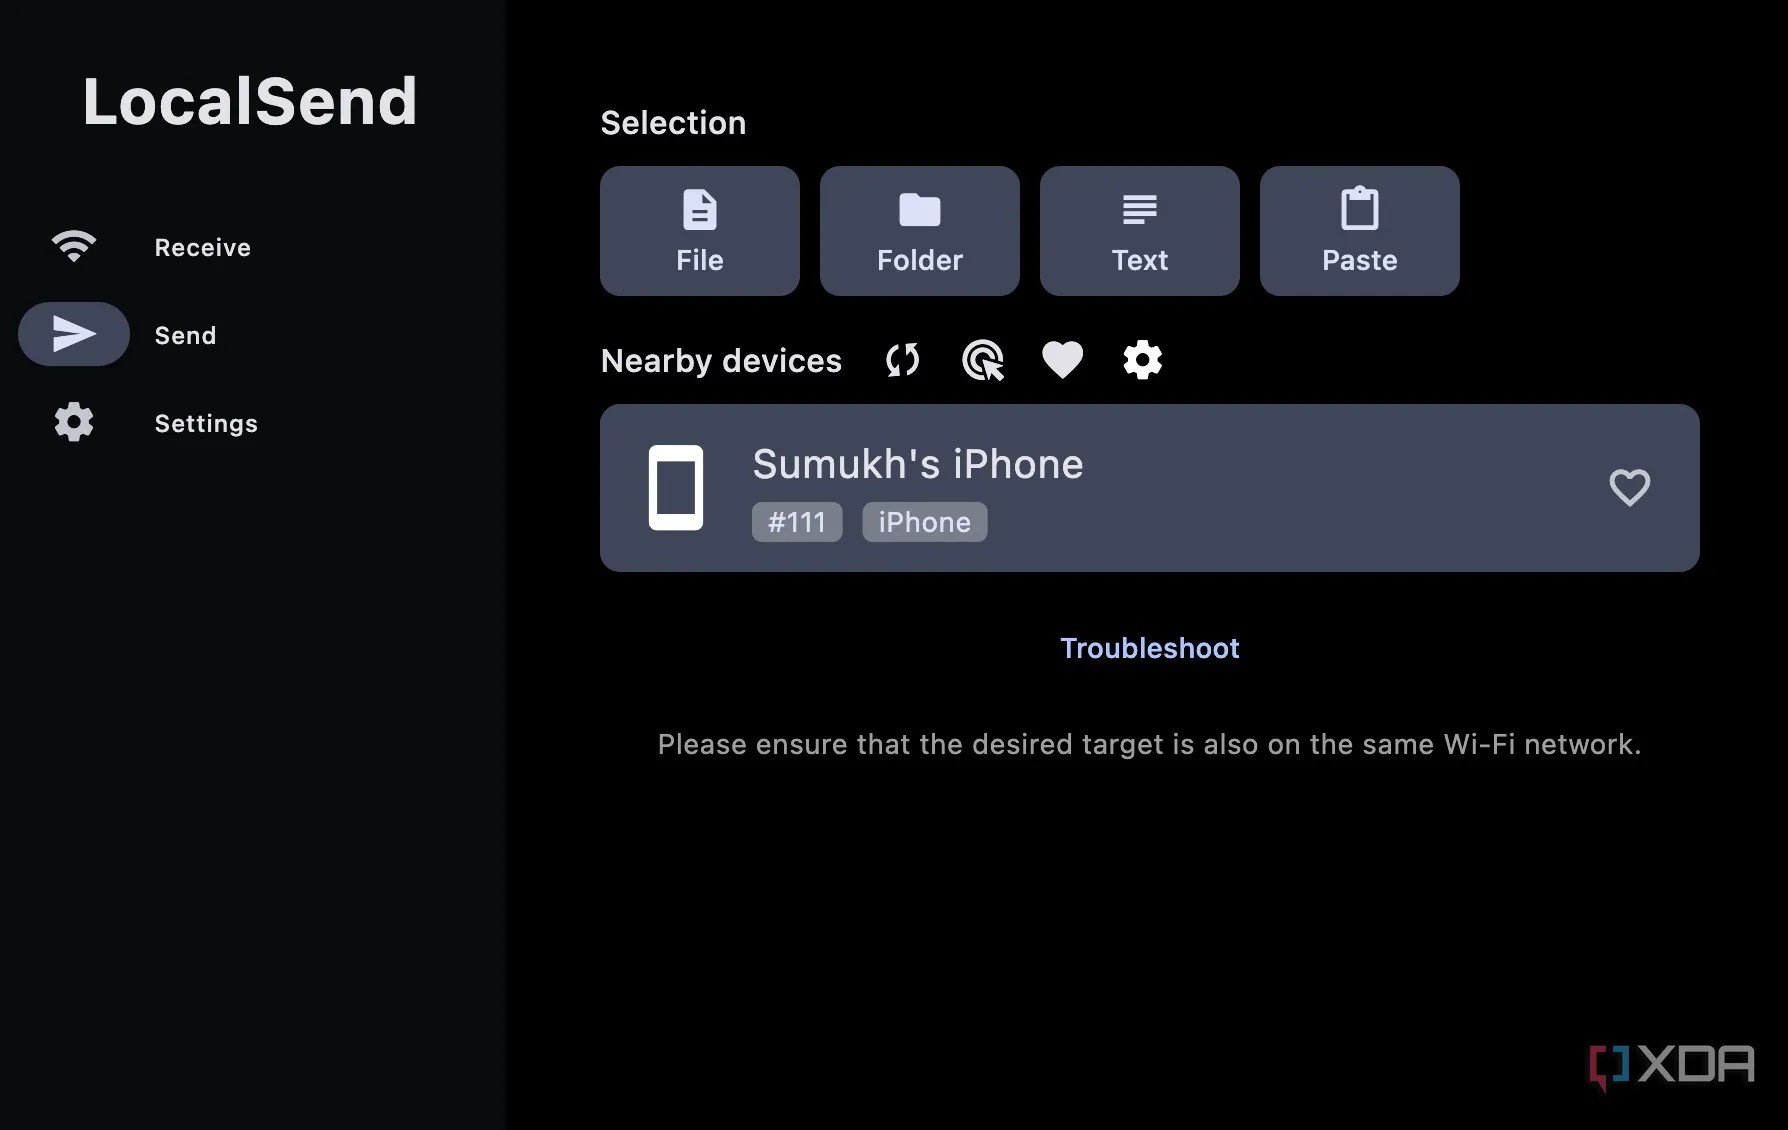Click the iPhone model tag
The image size is (1788, 1130).
tap(925, 522)
